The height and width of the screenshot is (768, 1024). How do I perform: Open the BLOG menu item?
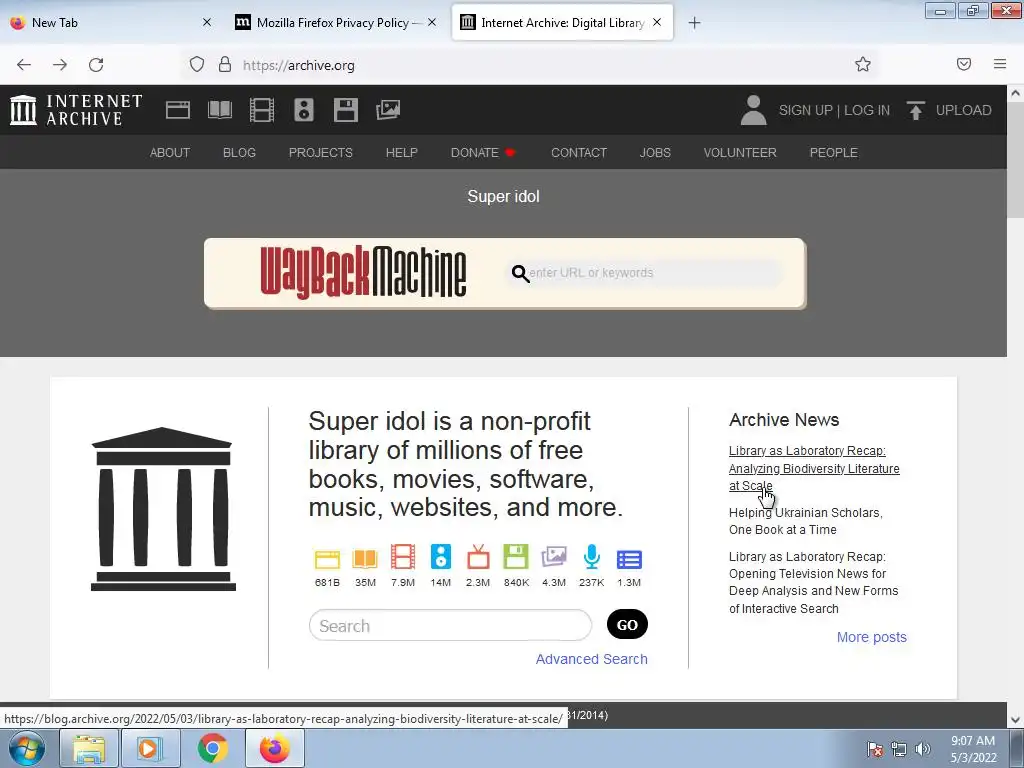point(239,152)
